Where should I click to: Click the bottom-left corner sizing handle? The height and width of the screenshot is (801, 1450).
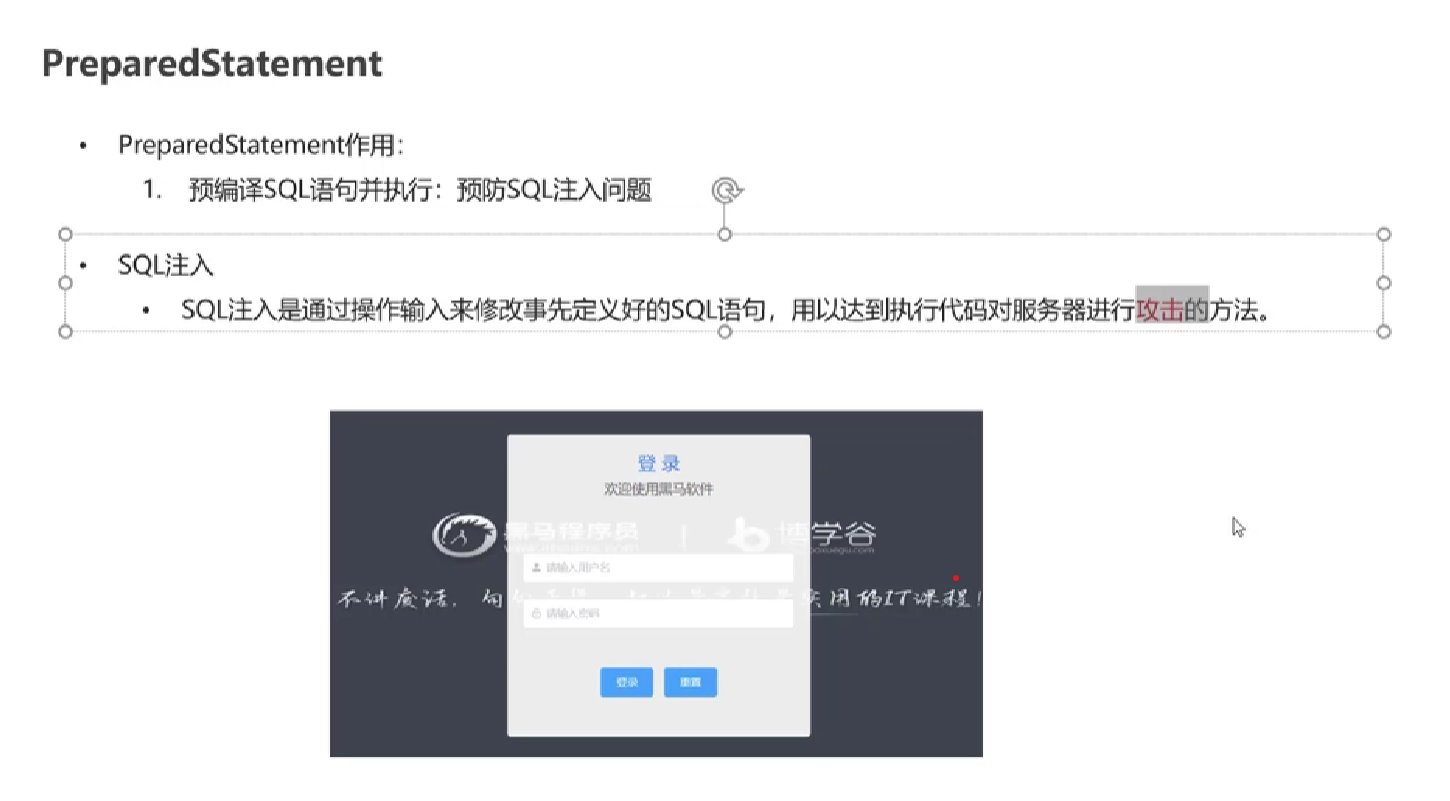tap(65, 331)
